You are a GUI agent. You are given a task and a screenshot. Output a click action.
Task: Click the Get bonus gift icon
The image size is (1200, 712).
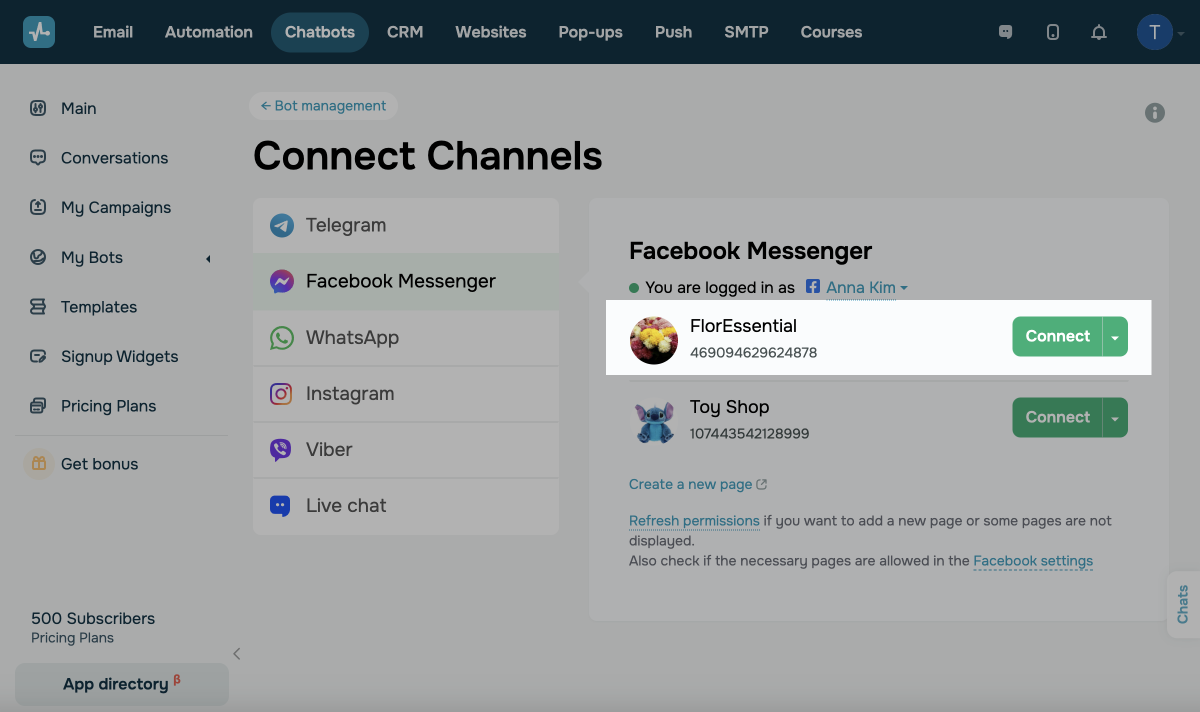38,463
